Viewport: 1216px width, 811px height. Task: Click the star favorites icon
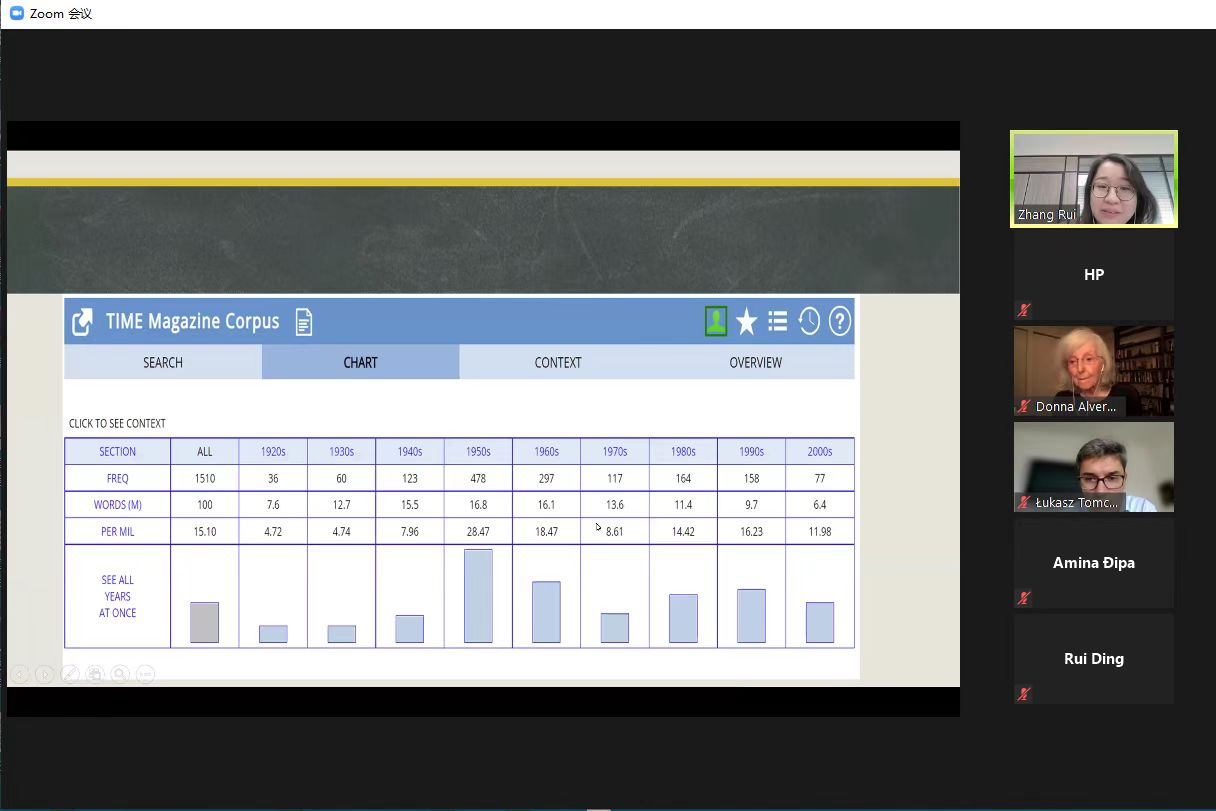coord(746,321)
